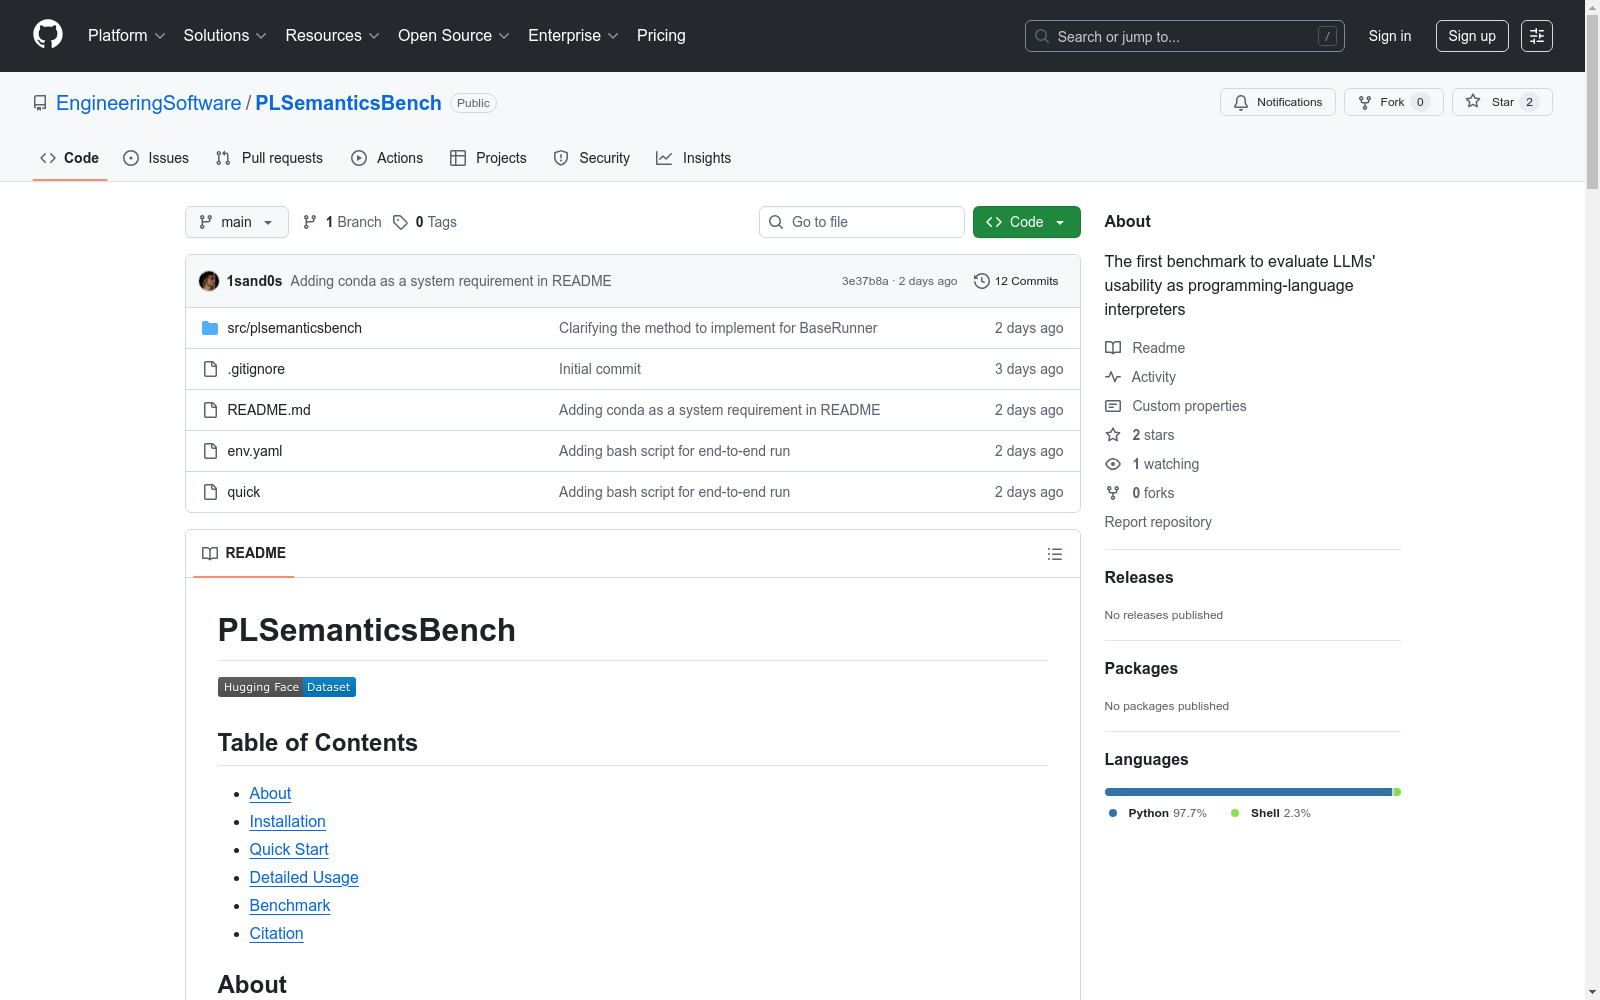Expand the Enterprise menu
The image size is (1600, 1000).
573,36
